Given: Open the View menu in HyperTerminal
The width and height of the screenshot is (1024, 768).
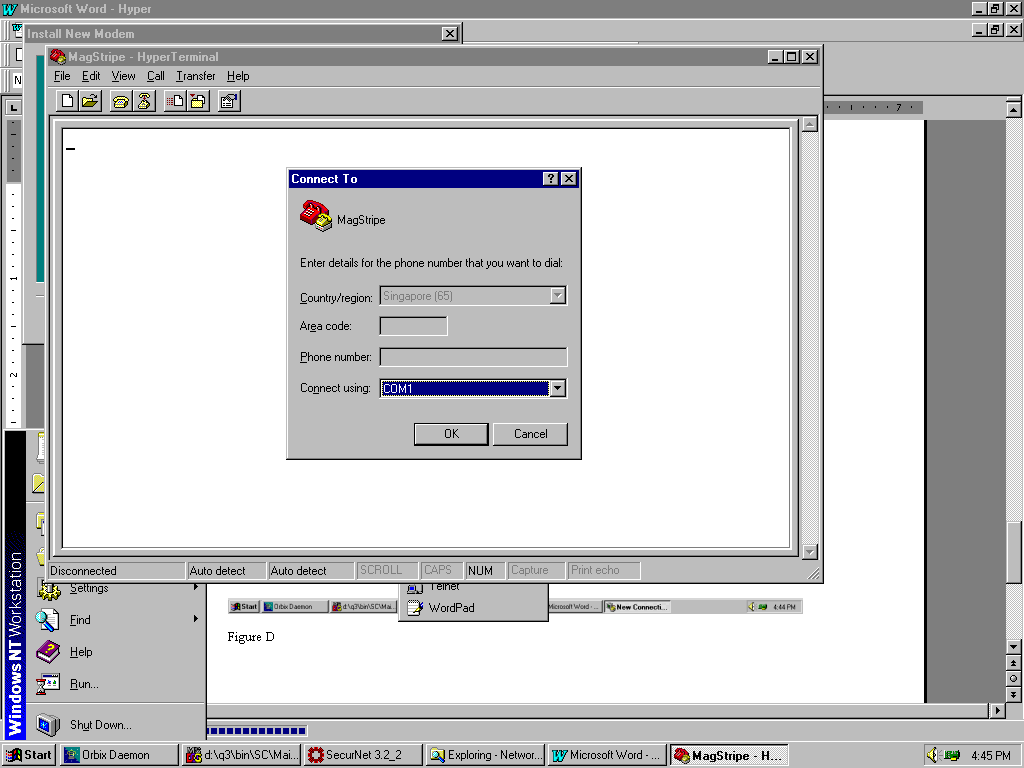Looking at the screenshot, I should click(123, 76).
